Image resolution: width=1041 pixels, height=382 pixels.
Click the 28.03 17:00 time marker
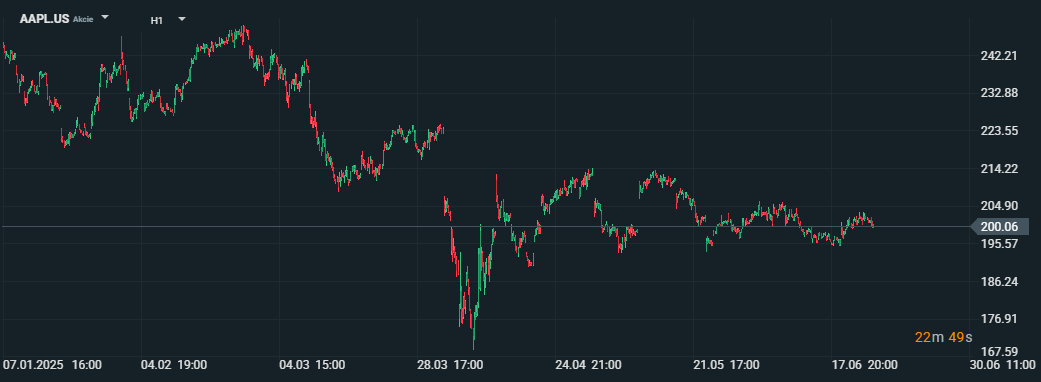tap(450, 365)
